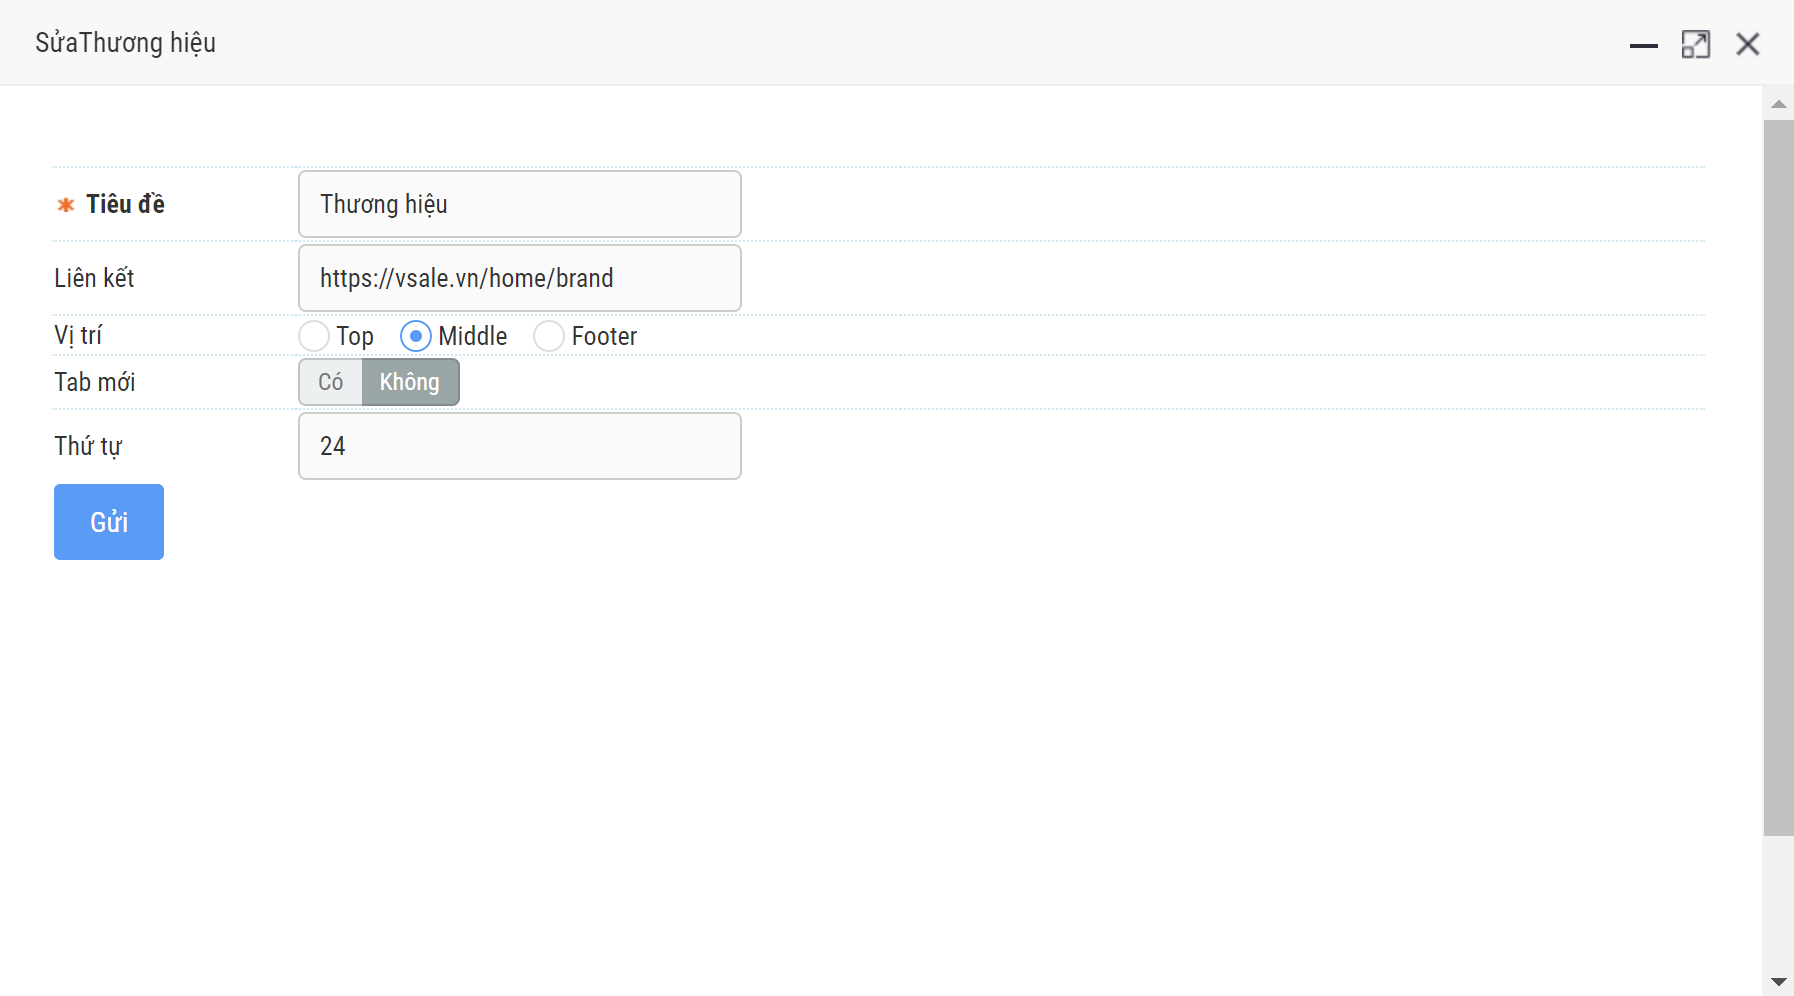
Task: Click the Tiêu đề field label
Action: pos(125,204)
